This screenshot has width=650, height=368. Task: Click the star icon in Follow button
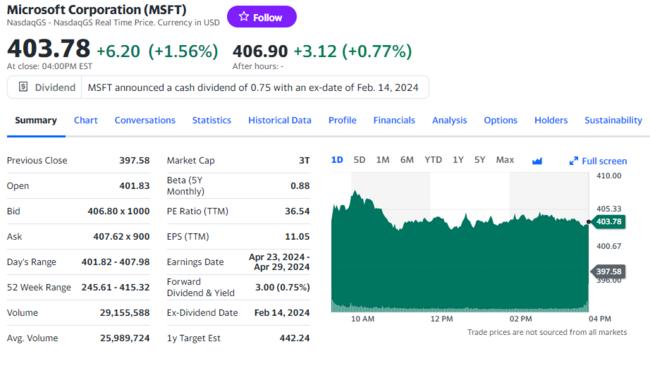244,17
